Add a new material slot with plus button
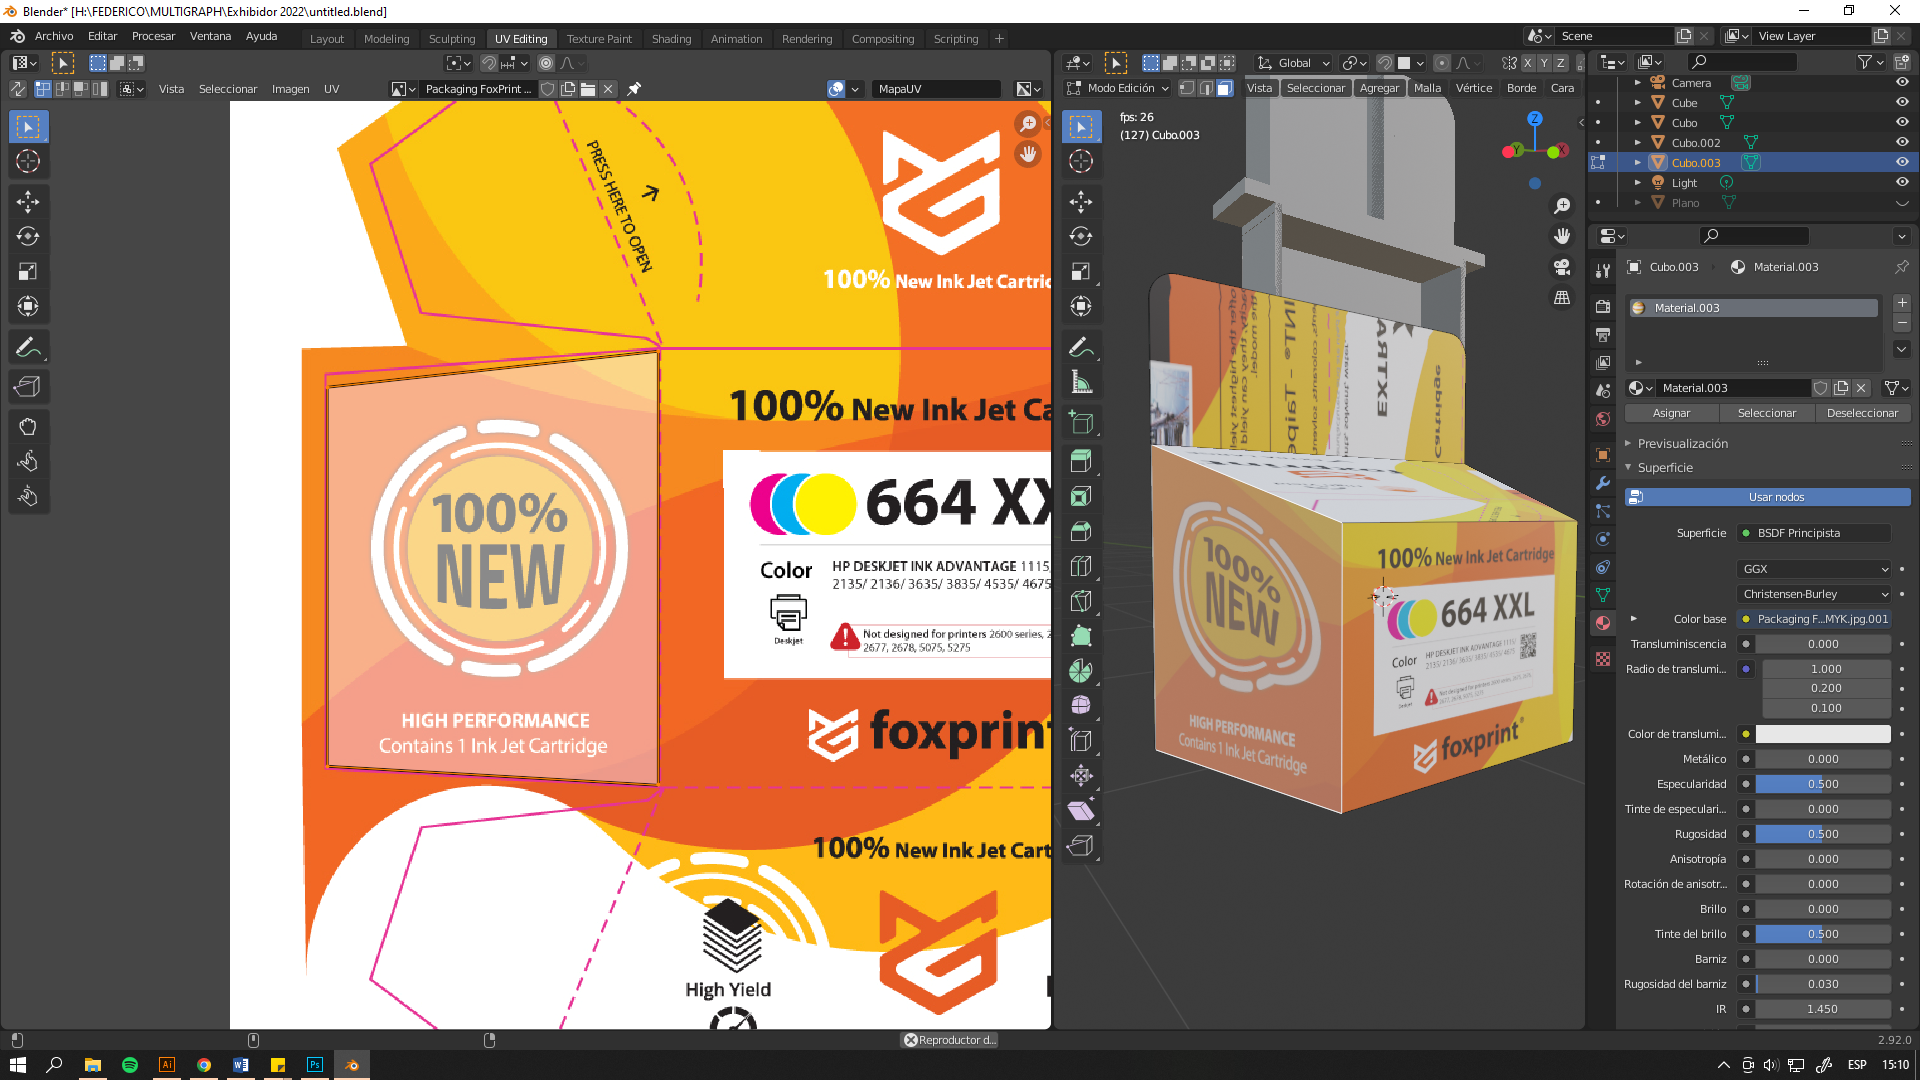Image resolution: width=1920 pixels, height=1080 pixels. [x=1902, y=303]
